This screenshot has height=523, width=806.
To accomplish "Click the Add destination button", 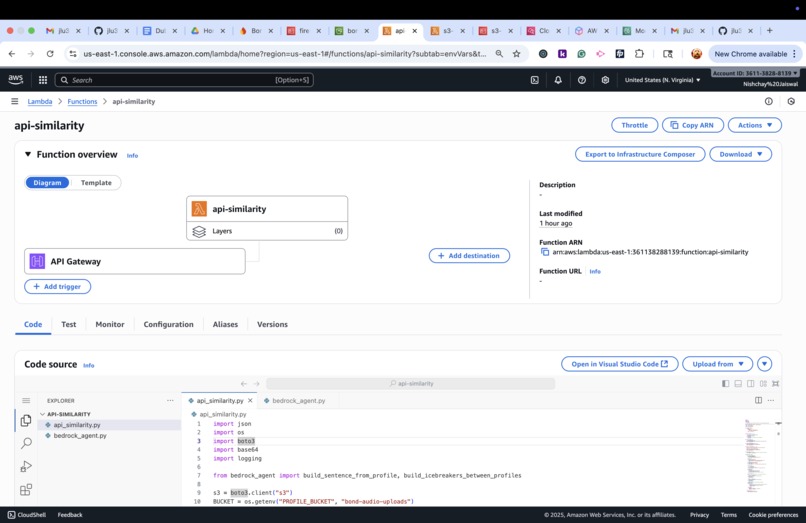I will click(469, 256).
